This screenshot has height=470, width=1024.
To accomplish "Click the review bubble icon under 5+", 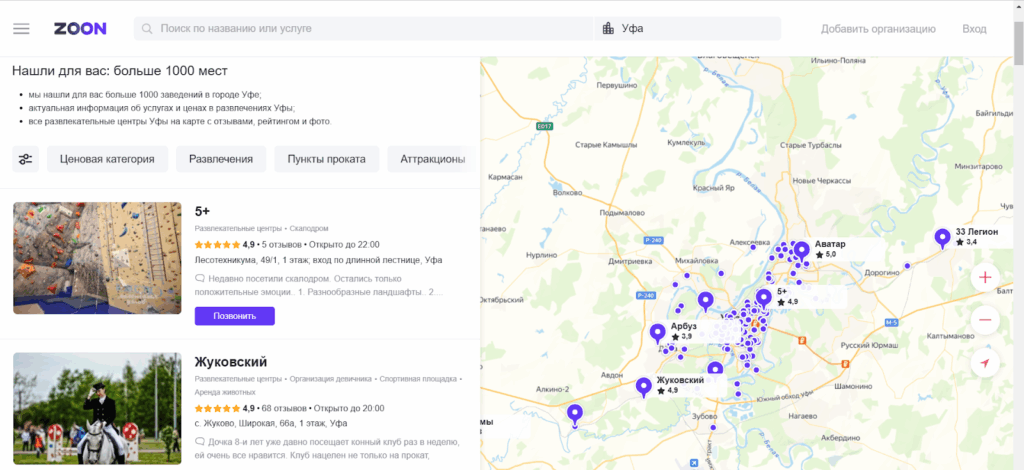I will [199, 279].
